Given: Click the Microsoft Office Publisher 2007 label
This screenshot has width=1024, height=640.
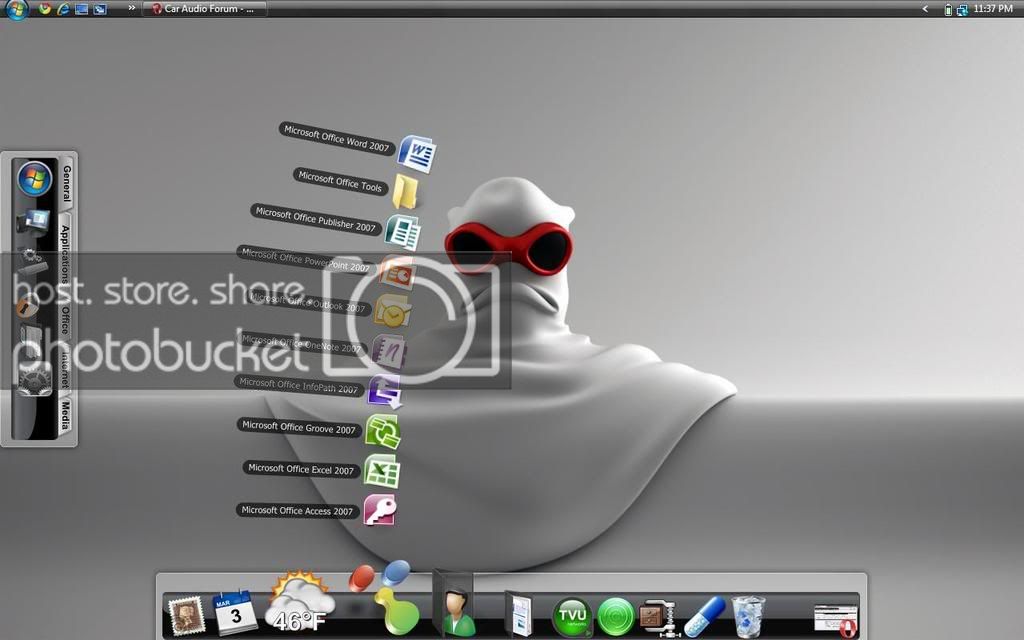Looking at the screenshot, I should [x=316, y=219].
